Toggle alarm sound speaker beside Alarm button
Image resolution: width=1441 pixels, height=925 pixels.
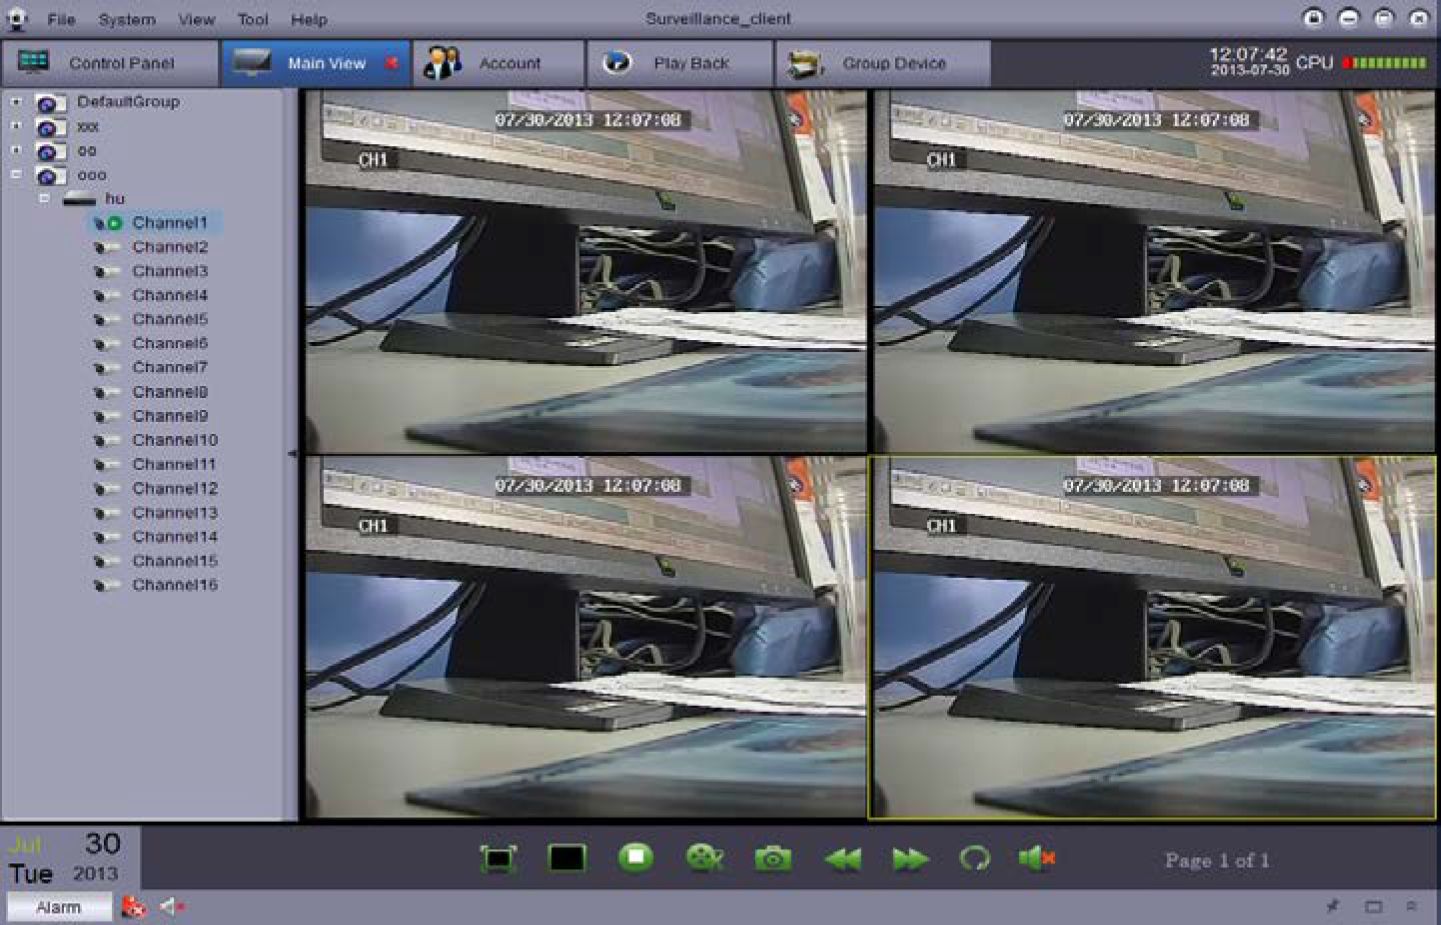172,907
